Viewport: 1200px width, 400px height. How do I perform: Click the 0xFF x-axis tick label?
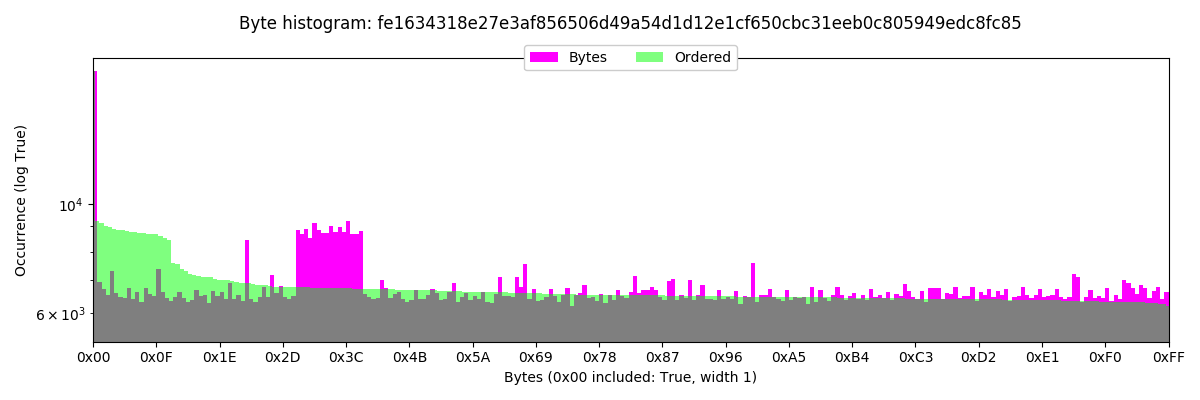[1168, 357]
